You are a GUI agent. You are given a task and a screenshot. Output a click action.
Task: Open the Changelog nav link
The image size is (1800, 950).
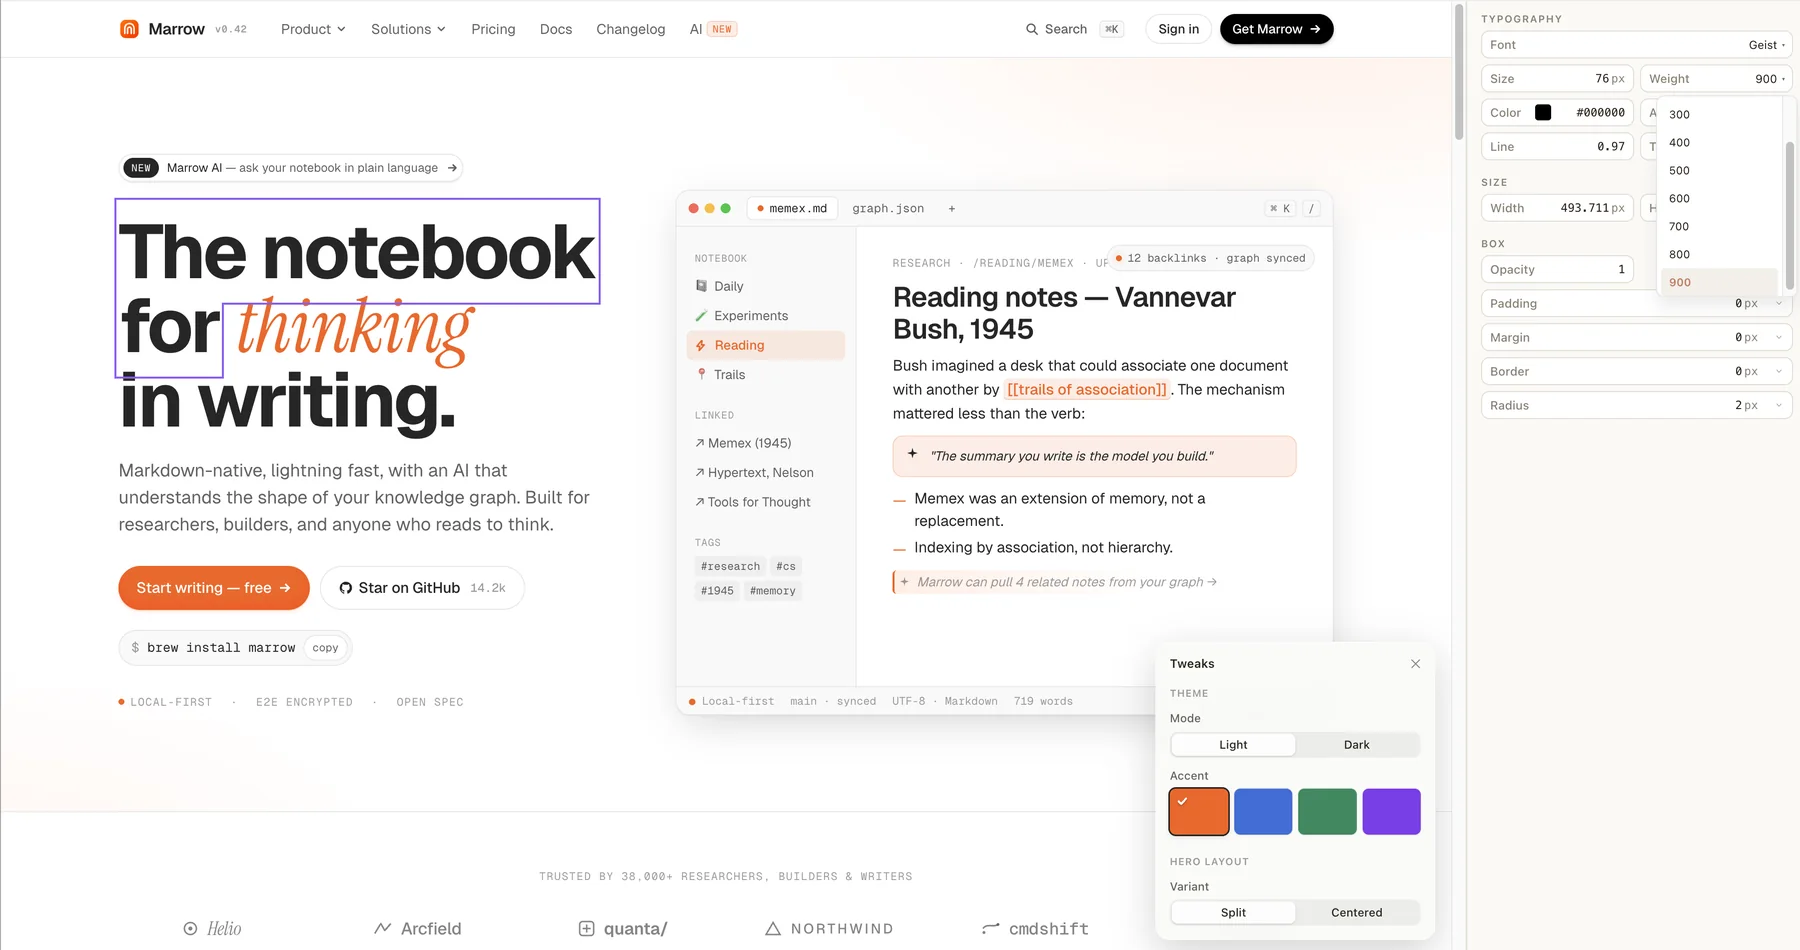pos(631,29)
